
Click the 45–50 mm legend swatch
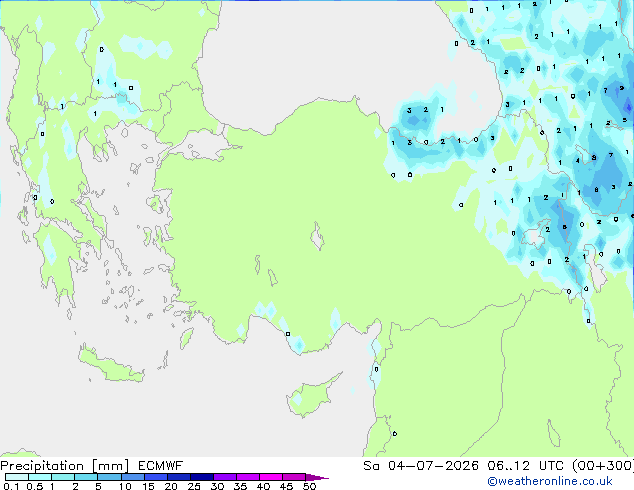[294, 477]
